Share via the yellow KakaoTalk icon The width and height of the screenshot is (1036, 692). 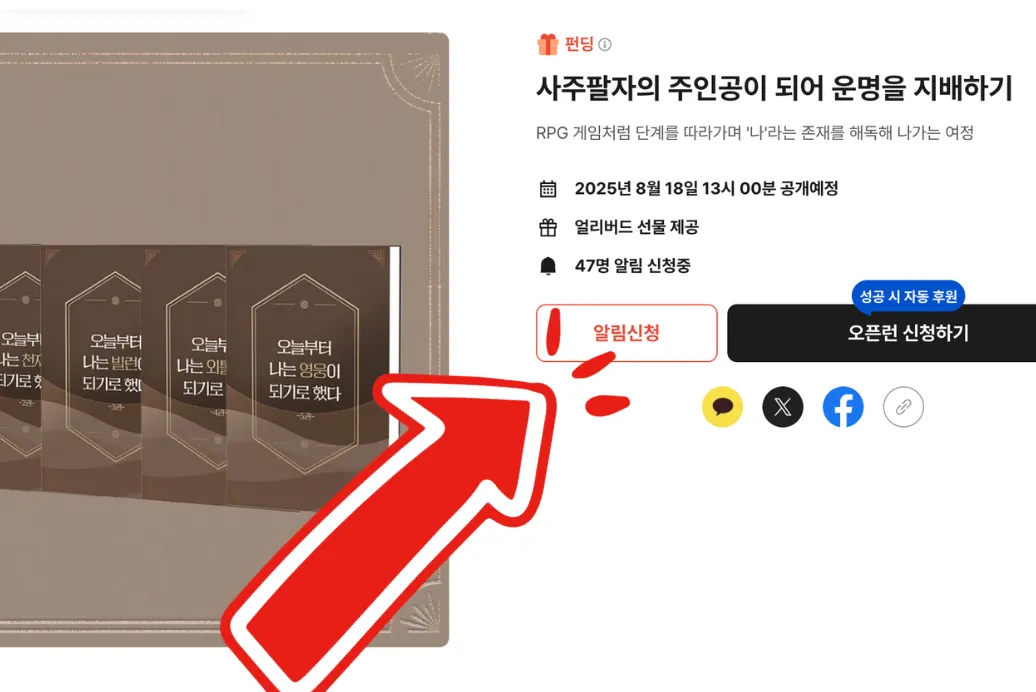coord(722,406)
